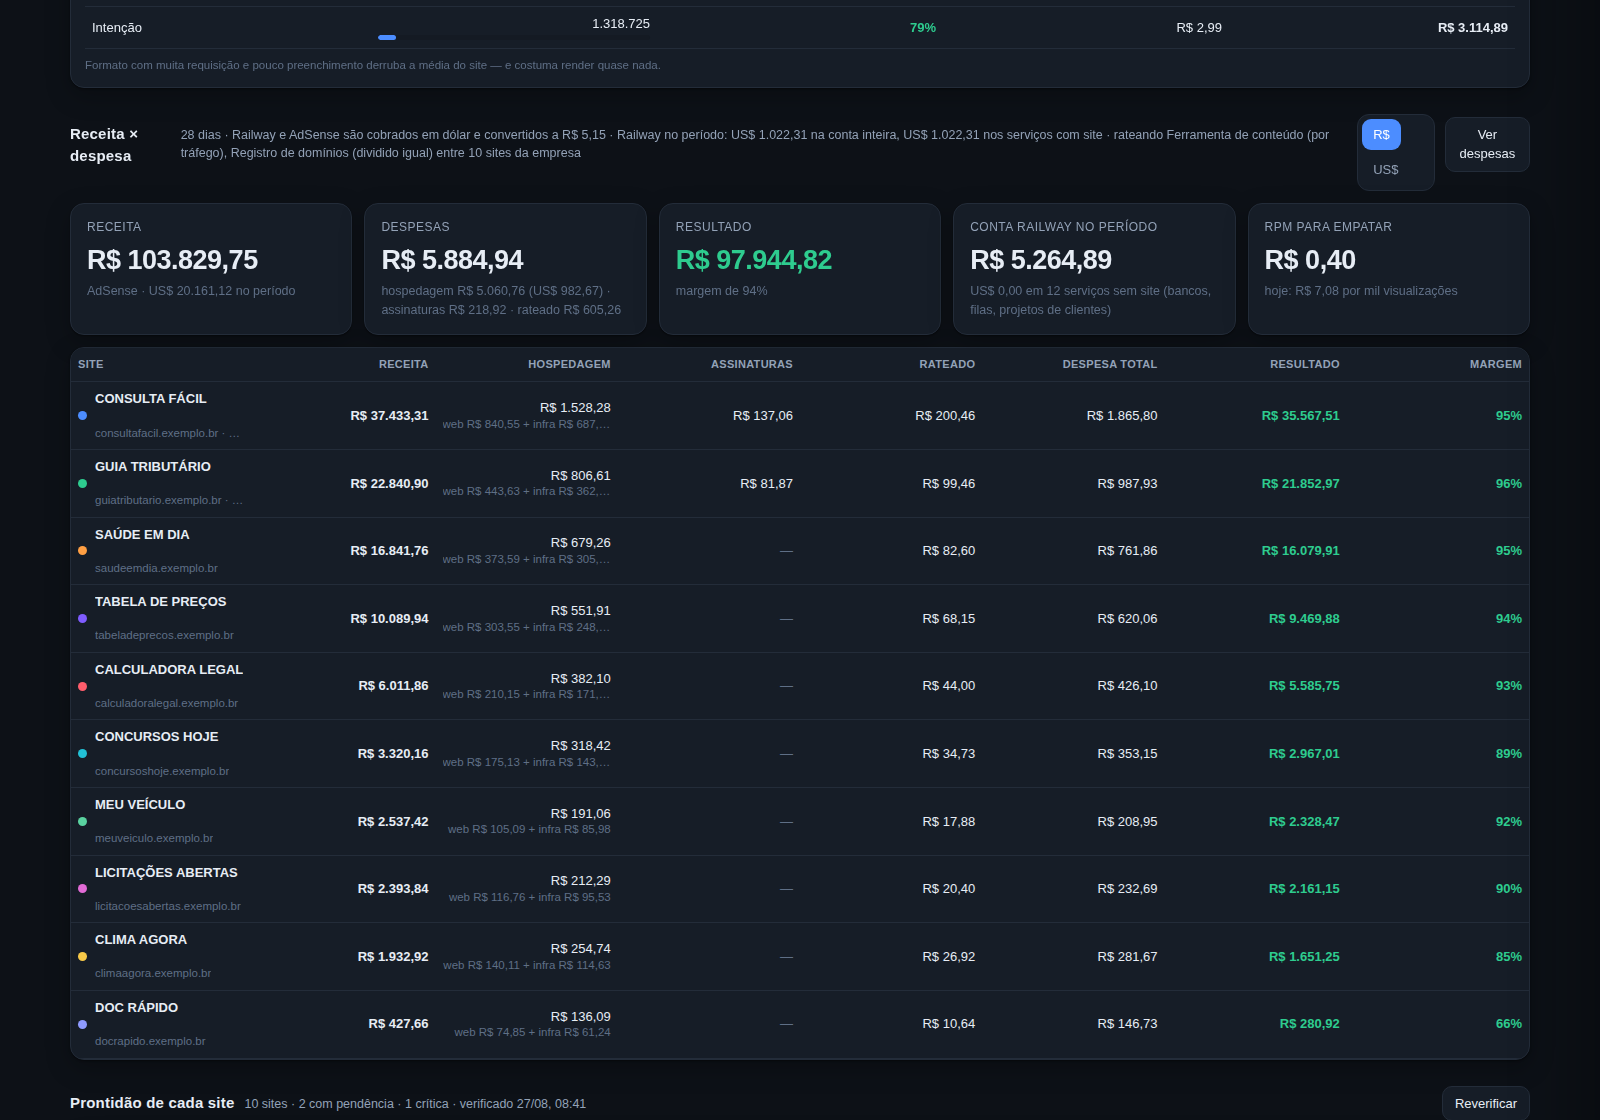Click the red dot beside Calculadora Legal
This screenshot has height=1120, width=1600.
(82, 686)
